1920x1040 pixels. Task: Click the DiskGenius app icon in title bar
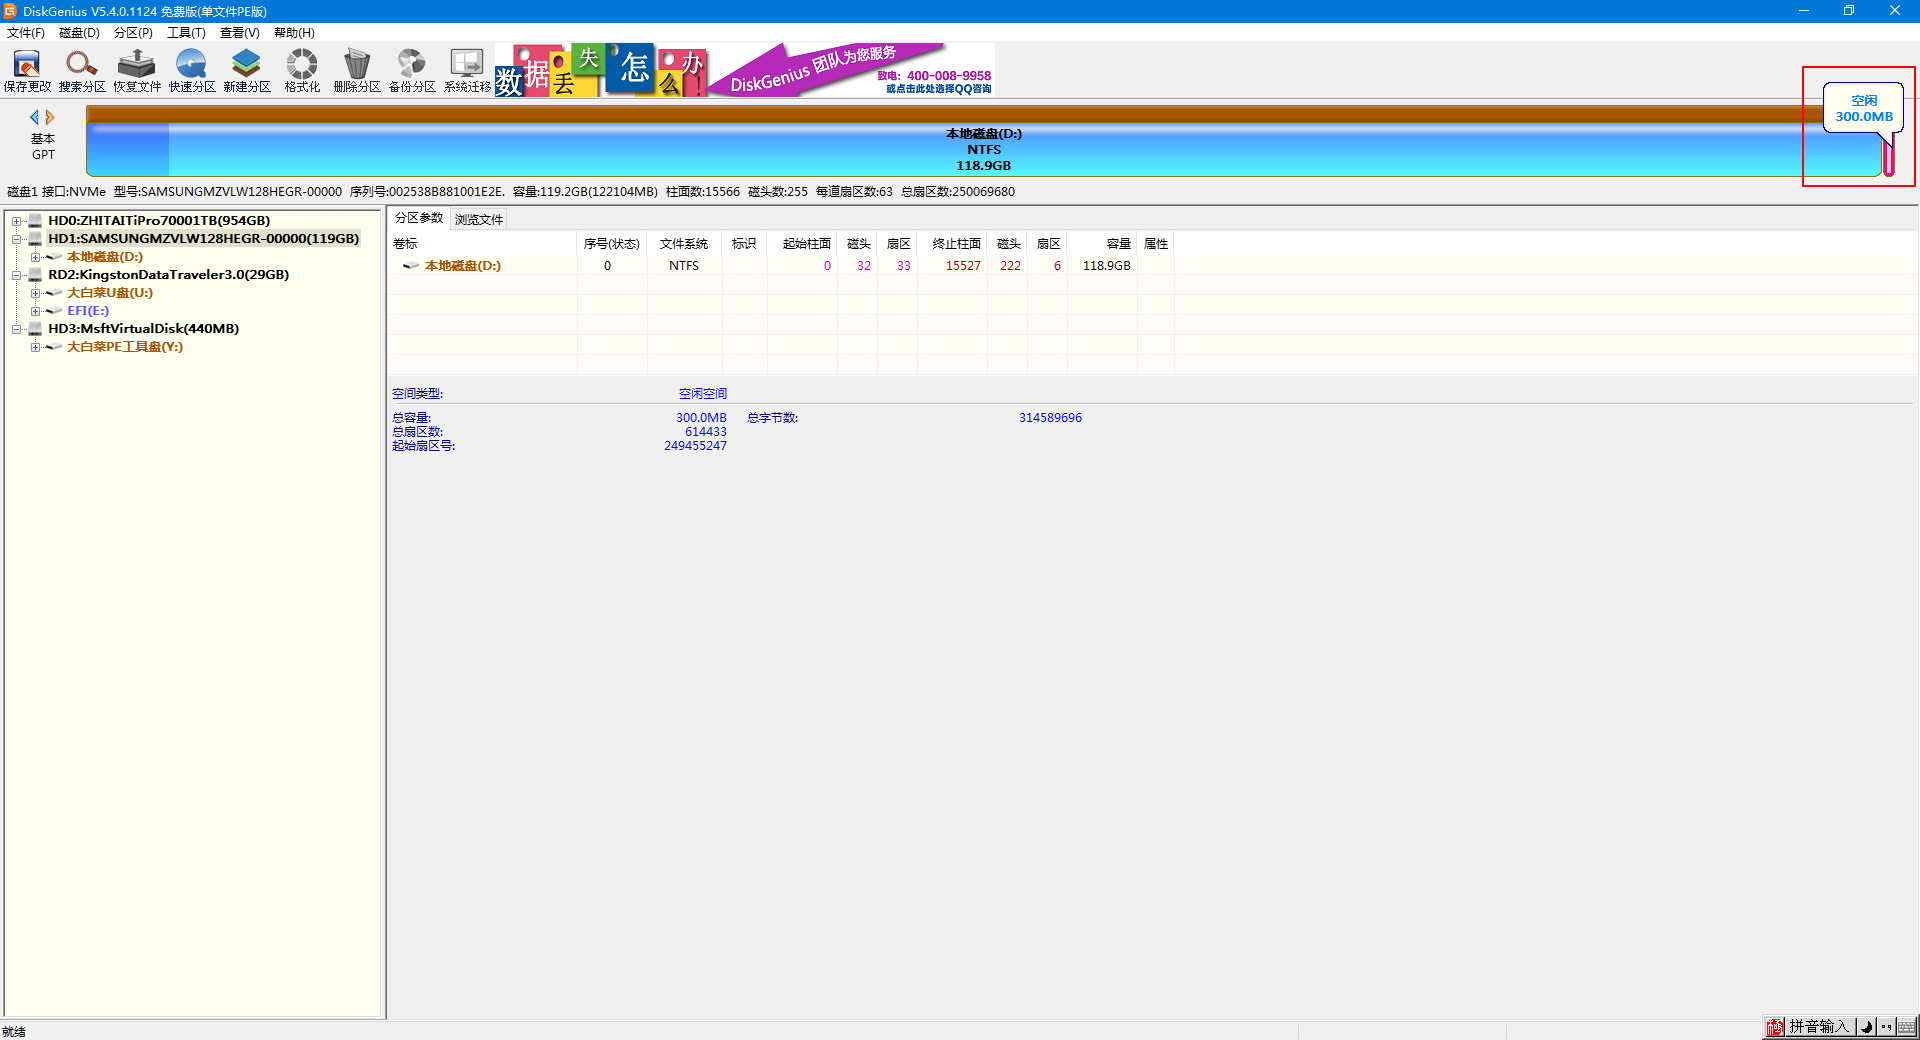pyautogui.click(x=10, y=11)
